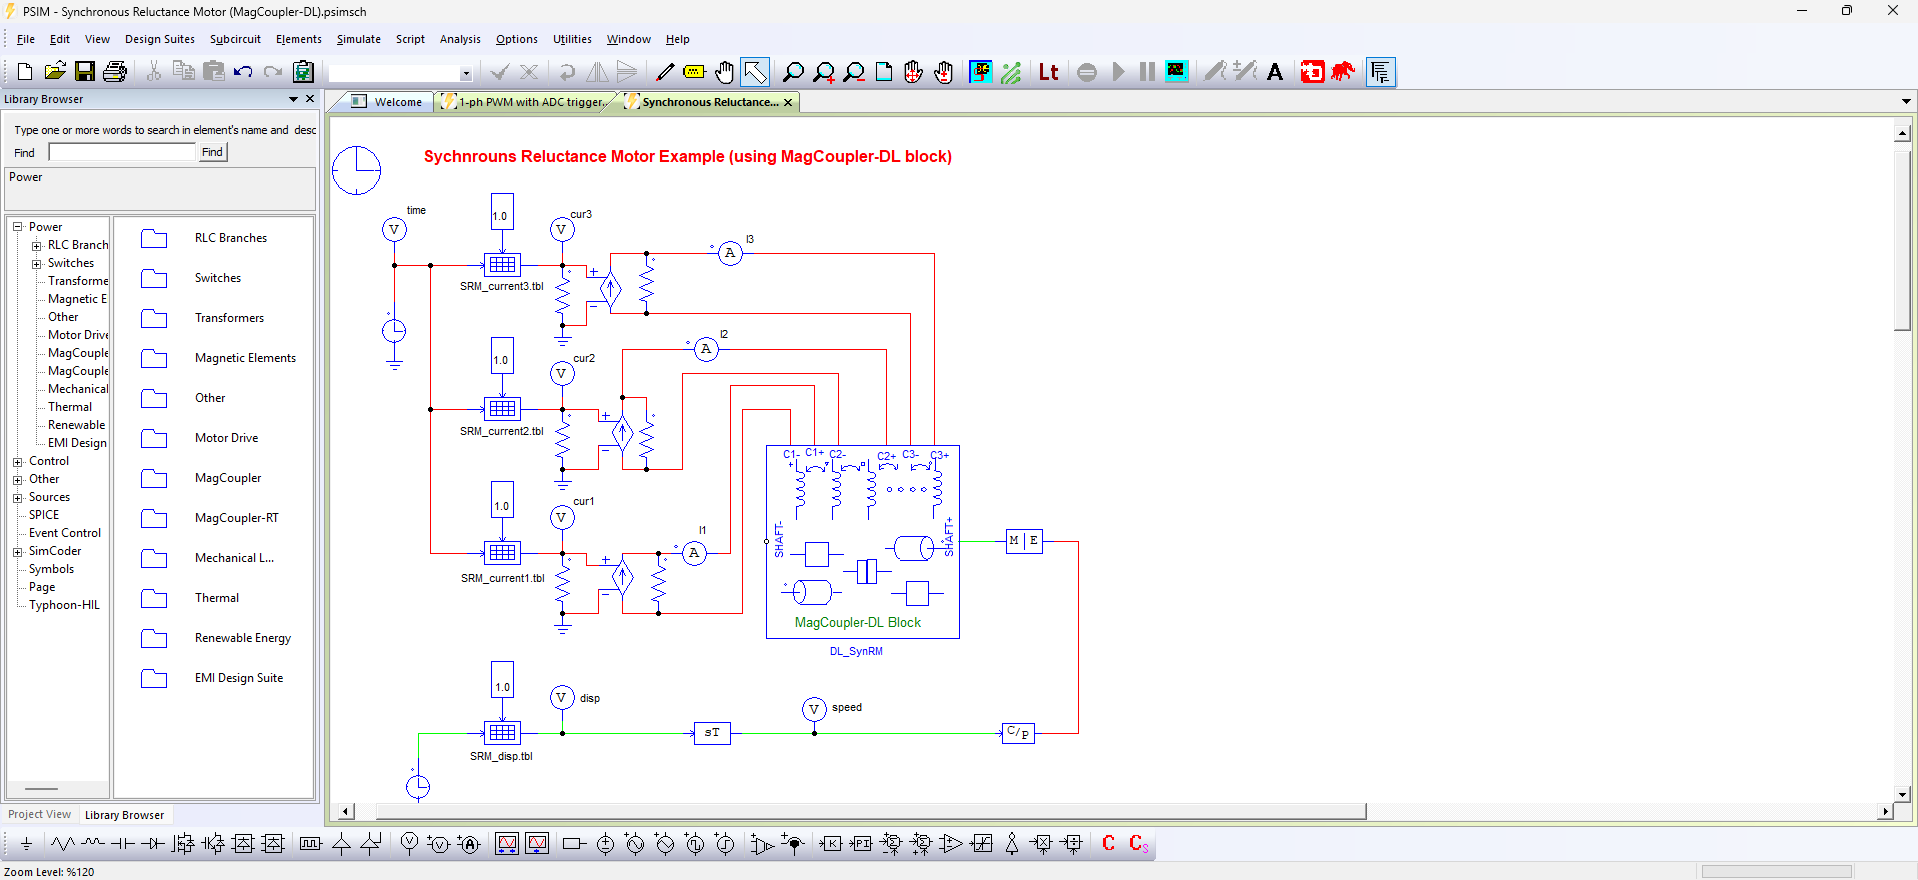Click the red elephant toolbar icon

click(1342, 72)
